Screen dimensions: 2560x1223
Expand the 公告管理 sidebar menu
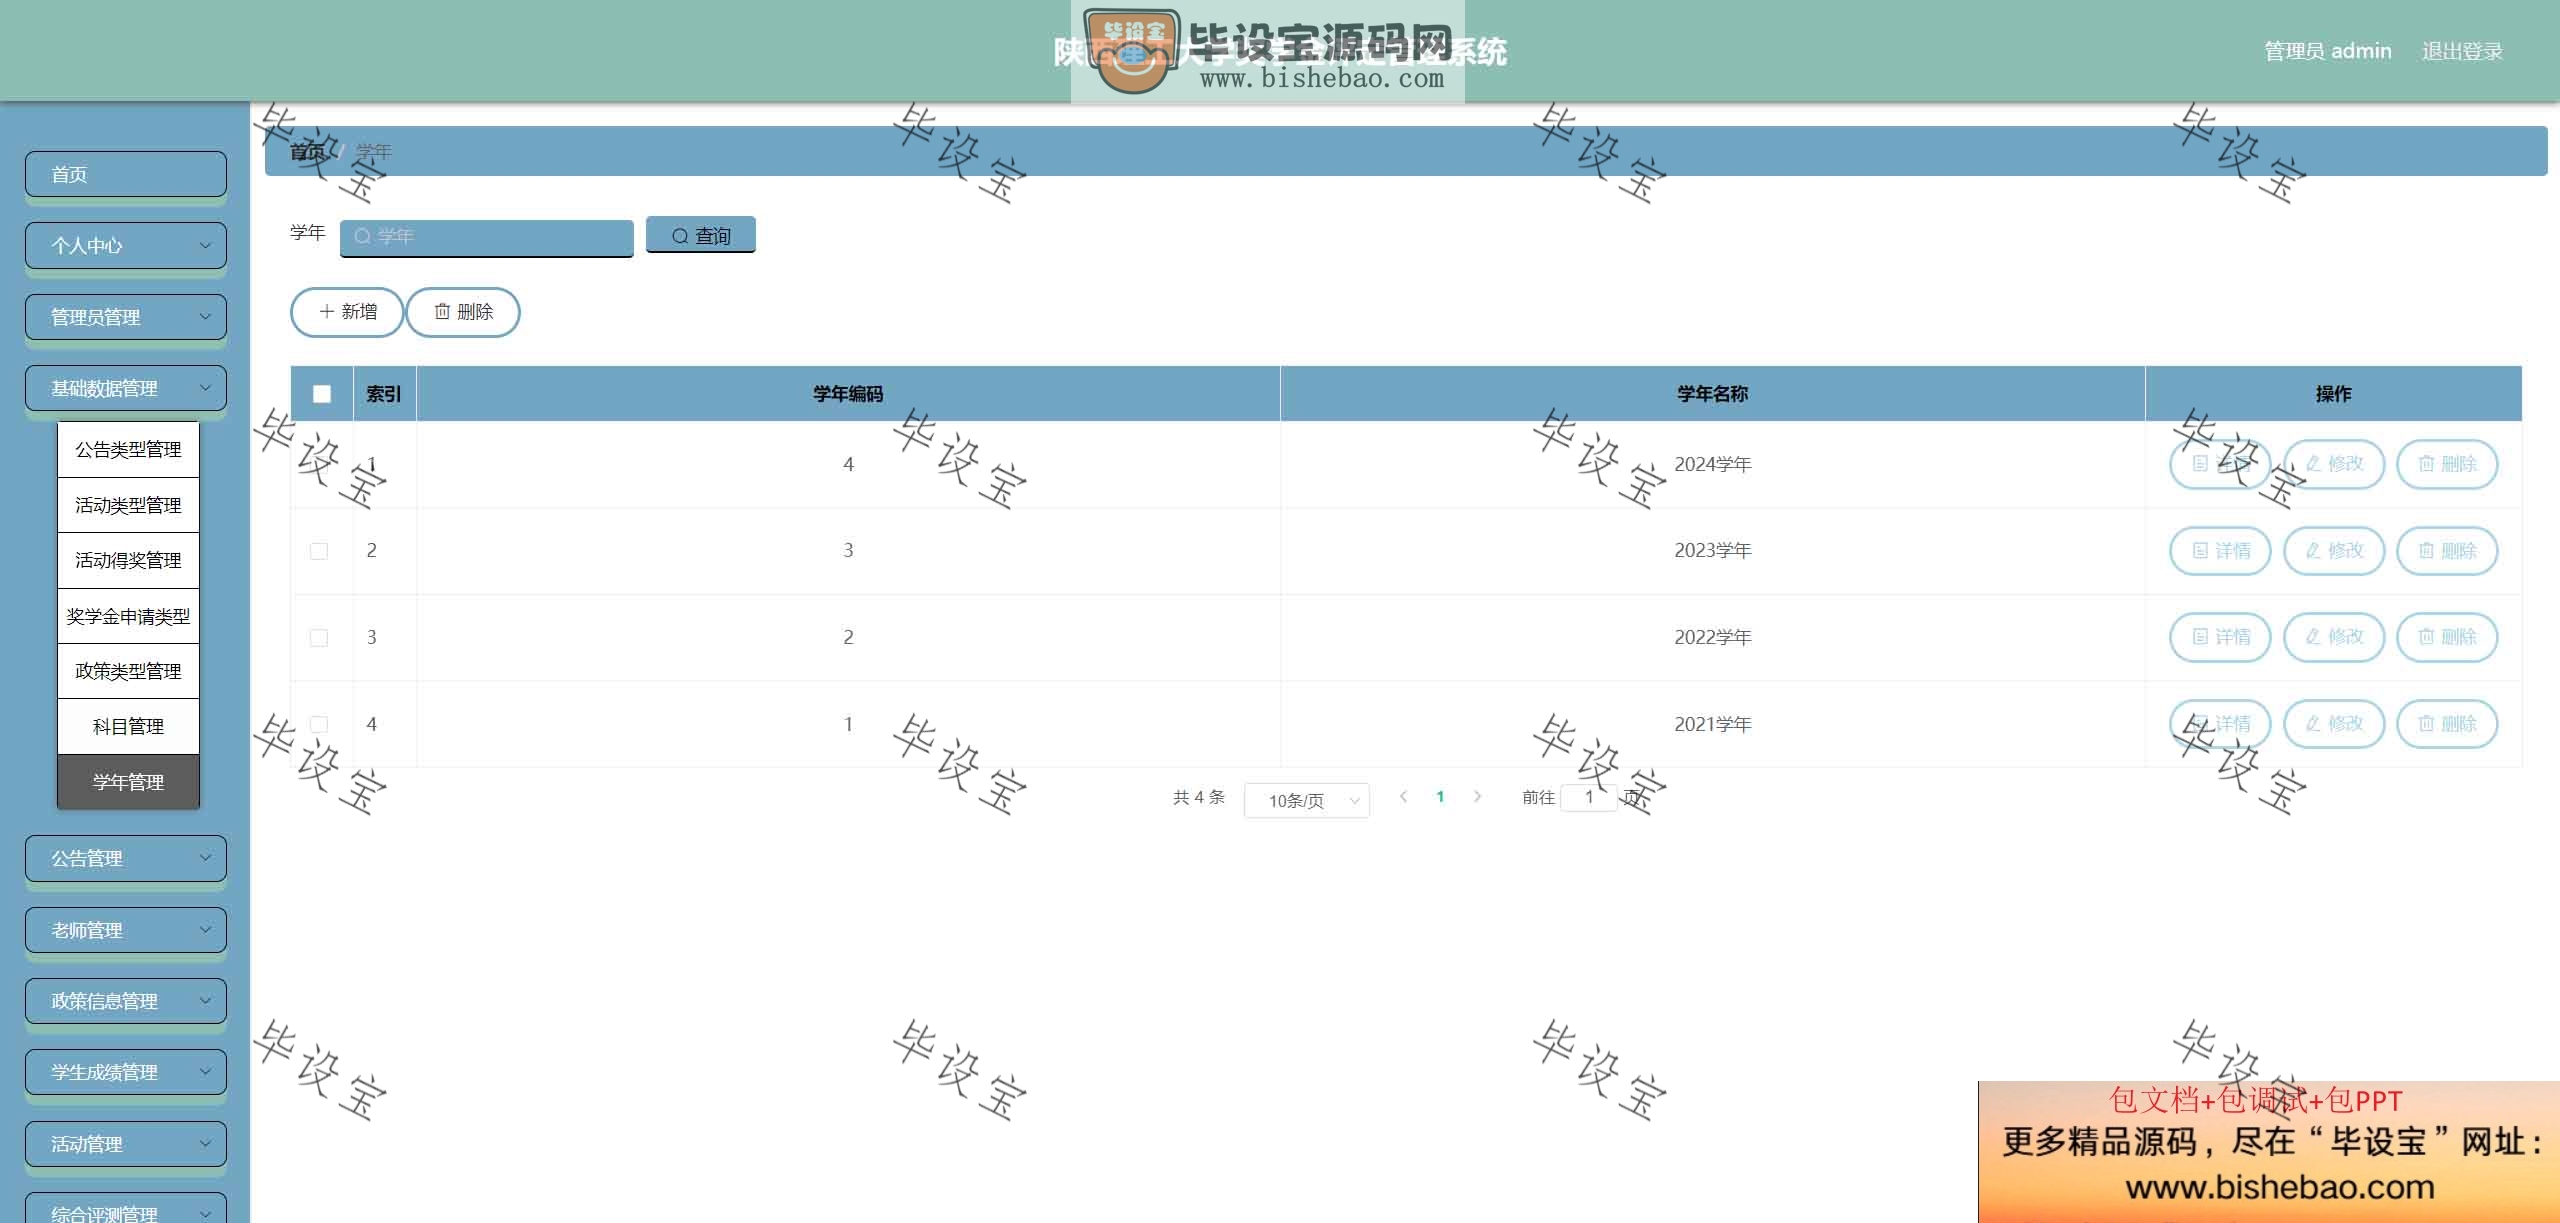pyautogui.click(x=126, y=859)
